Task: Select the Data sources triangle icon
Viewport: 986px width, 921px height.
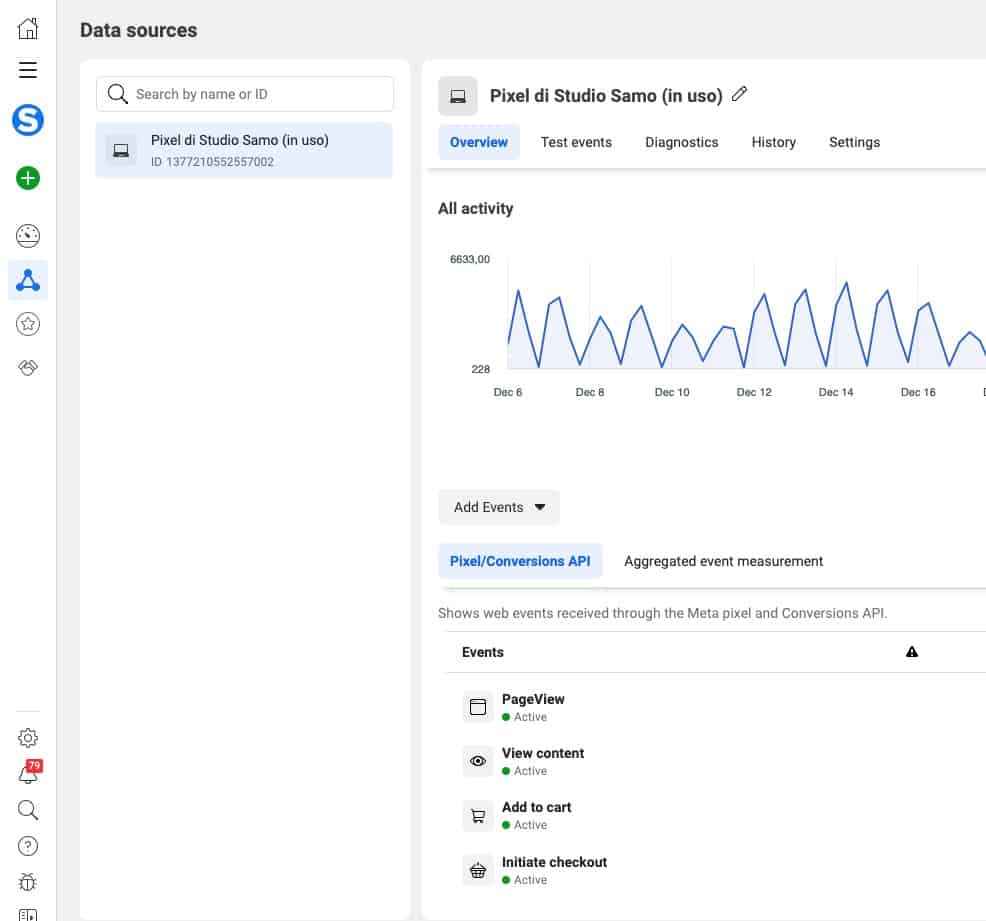Action: [28, 280]
